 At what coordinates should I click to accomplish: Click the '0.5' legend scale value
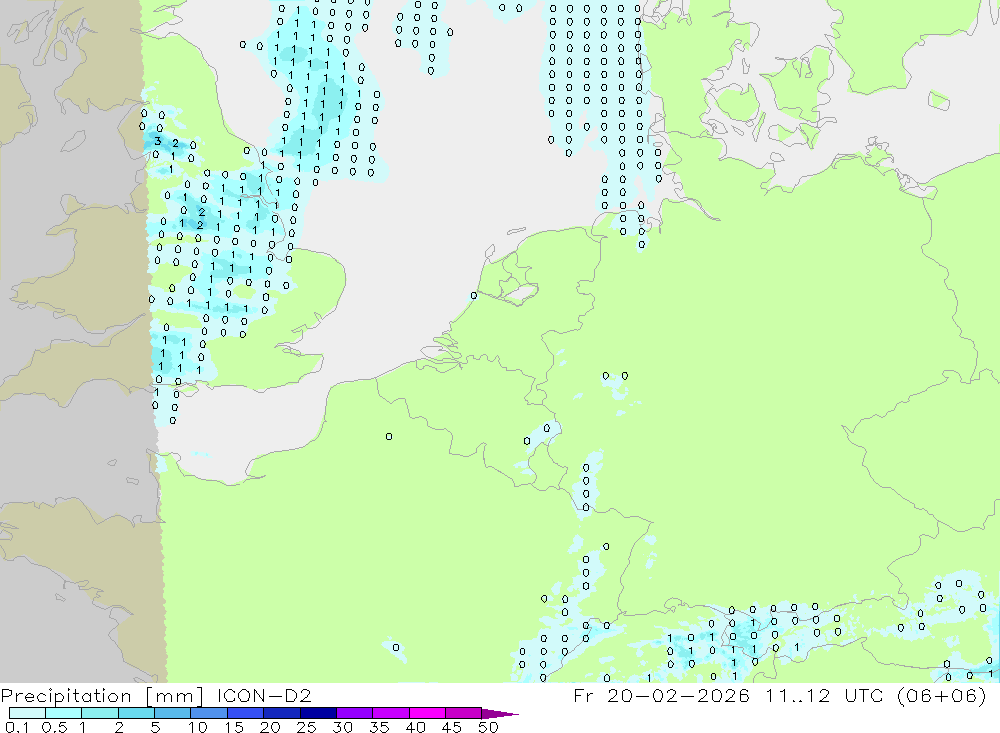54,727
